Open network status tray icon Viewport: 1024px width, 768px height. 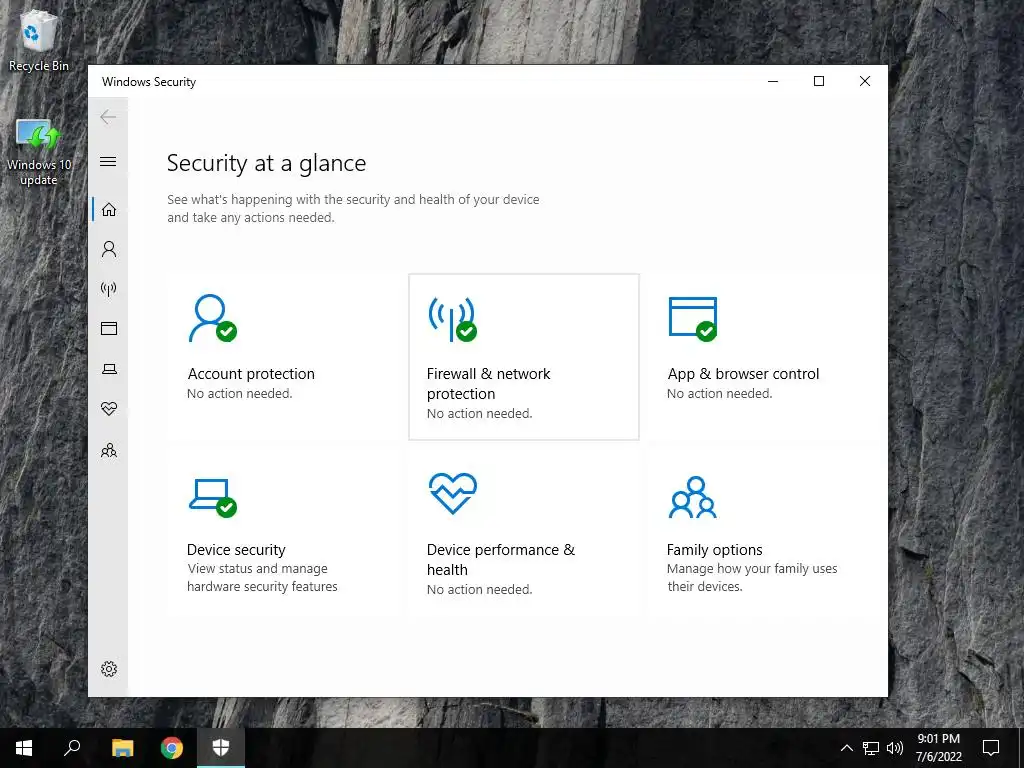tap(871, 748)
